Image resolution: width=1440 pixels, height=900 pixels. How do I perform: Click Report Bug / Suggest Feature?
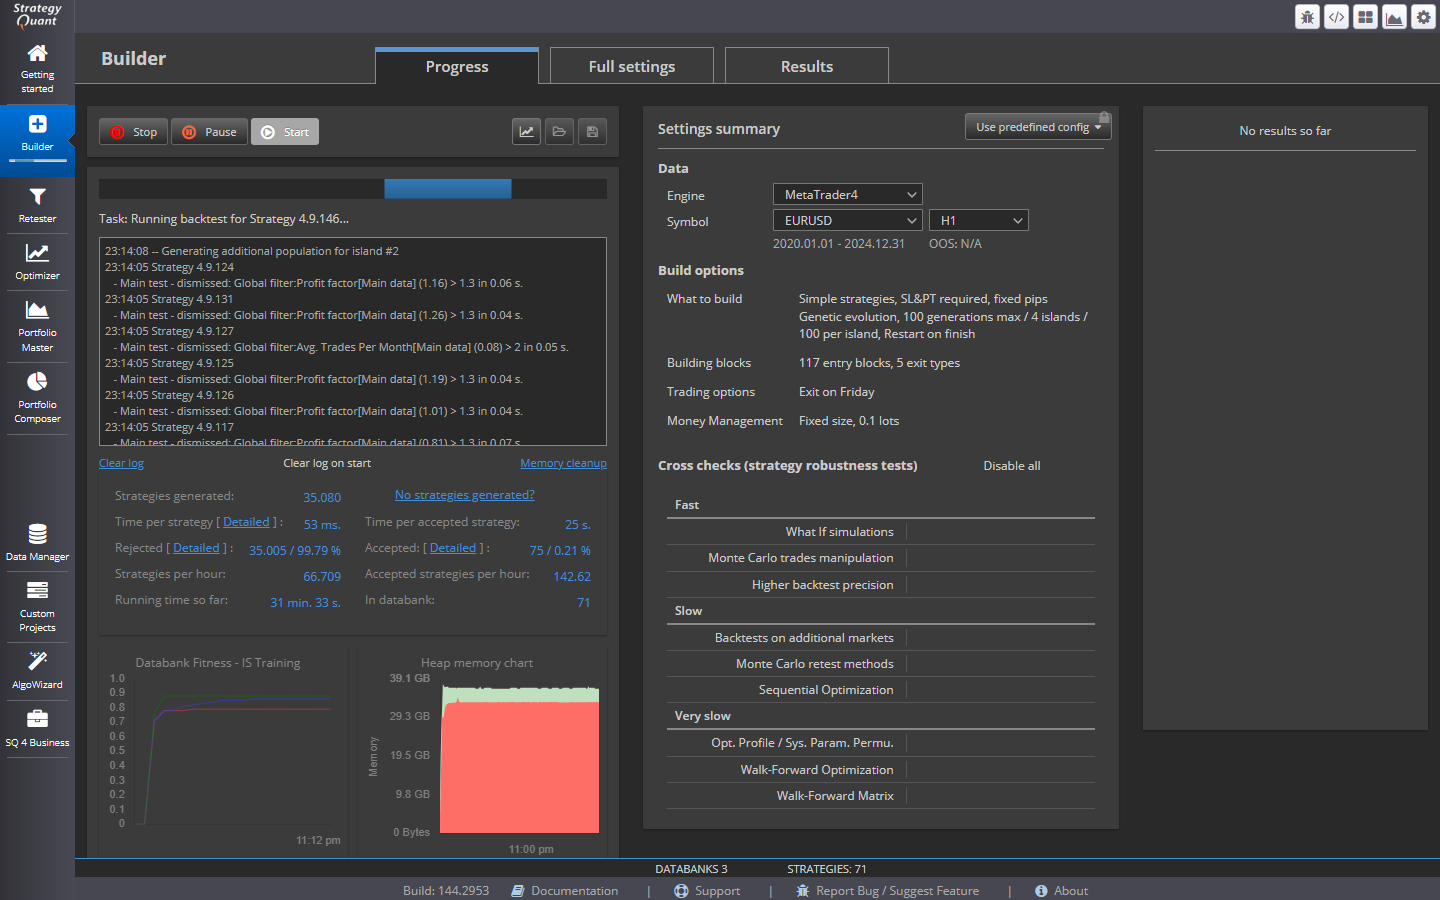888,891
